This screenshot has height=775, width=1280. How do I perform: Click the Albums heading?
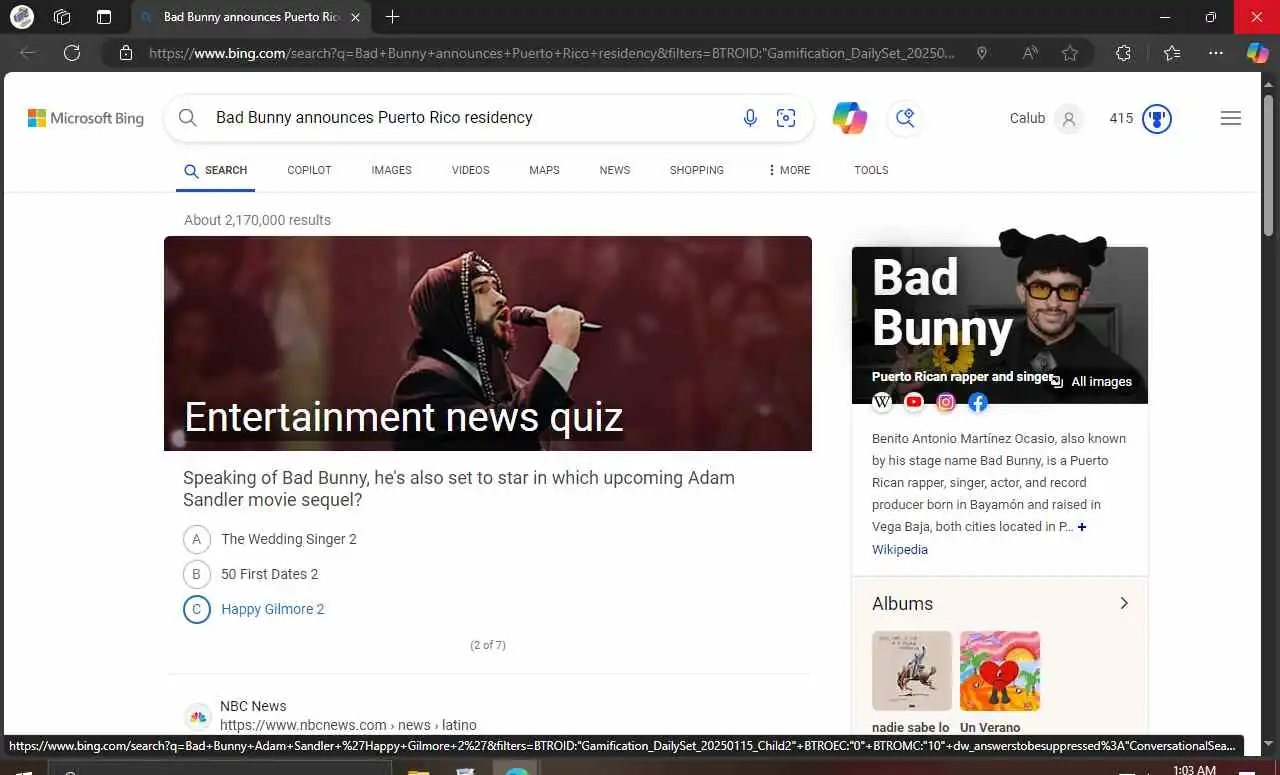coord(902,603)
